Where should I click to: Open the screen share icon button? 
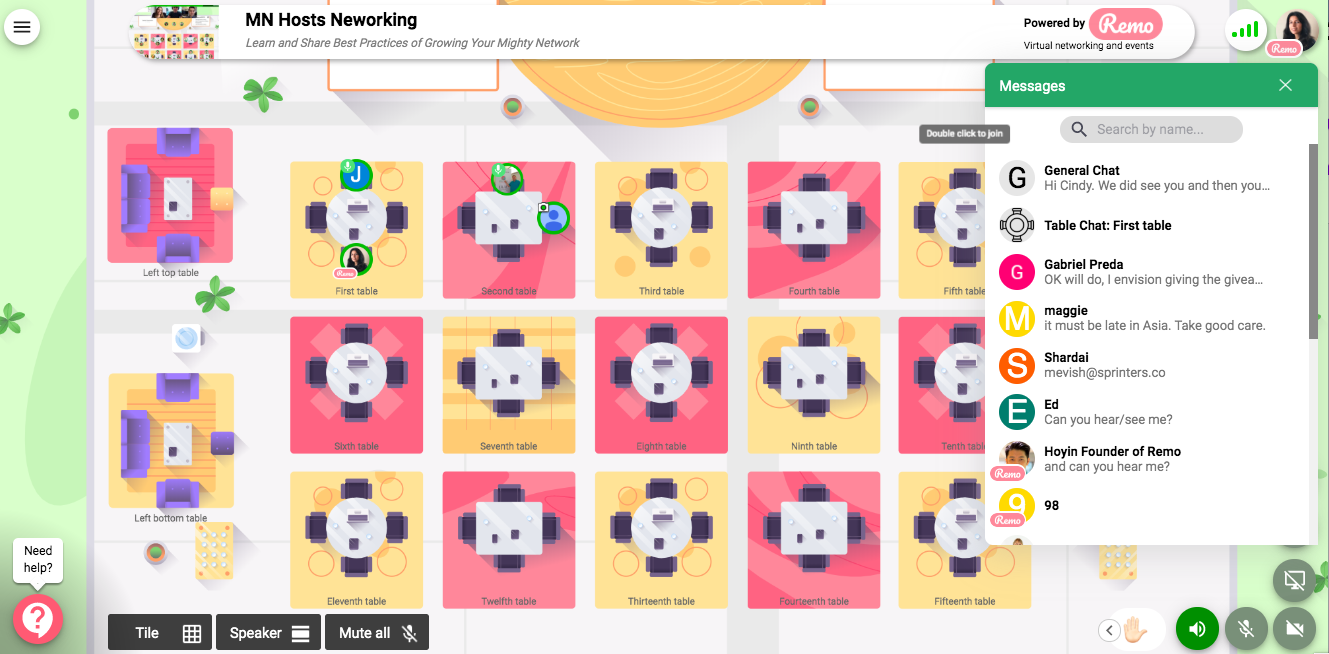(1293, 579)
